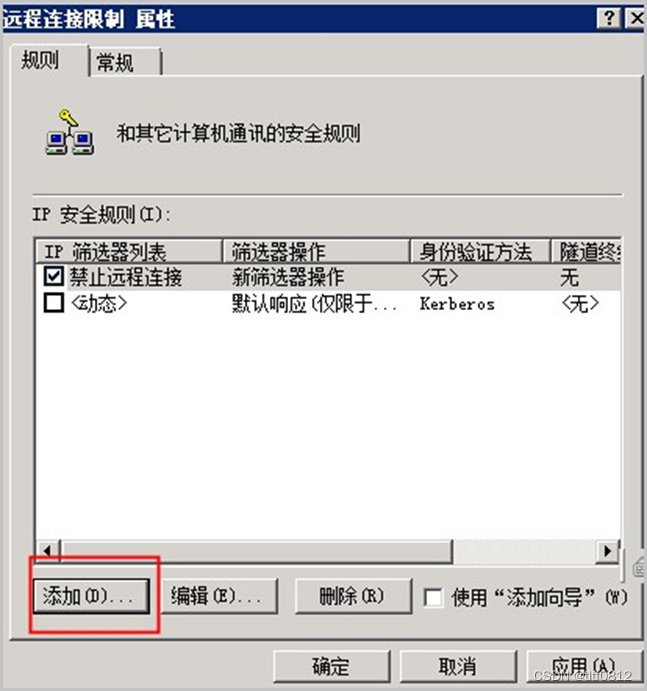
Task: Switch to the 常规 tab
Action: [x=124, y=62]
